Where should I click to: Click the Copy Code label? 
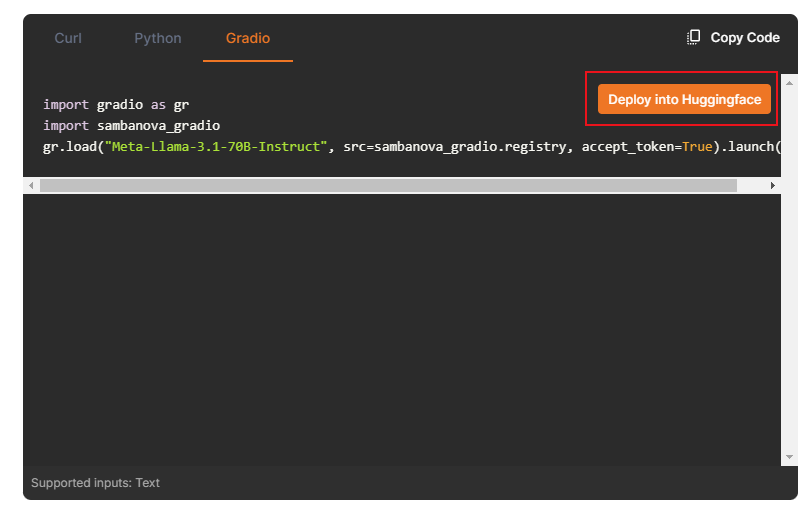click(745, 38)
